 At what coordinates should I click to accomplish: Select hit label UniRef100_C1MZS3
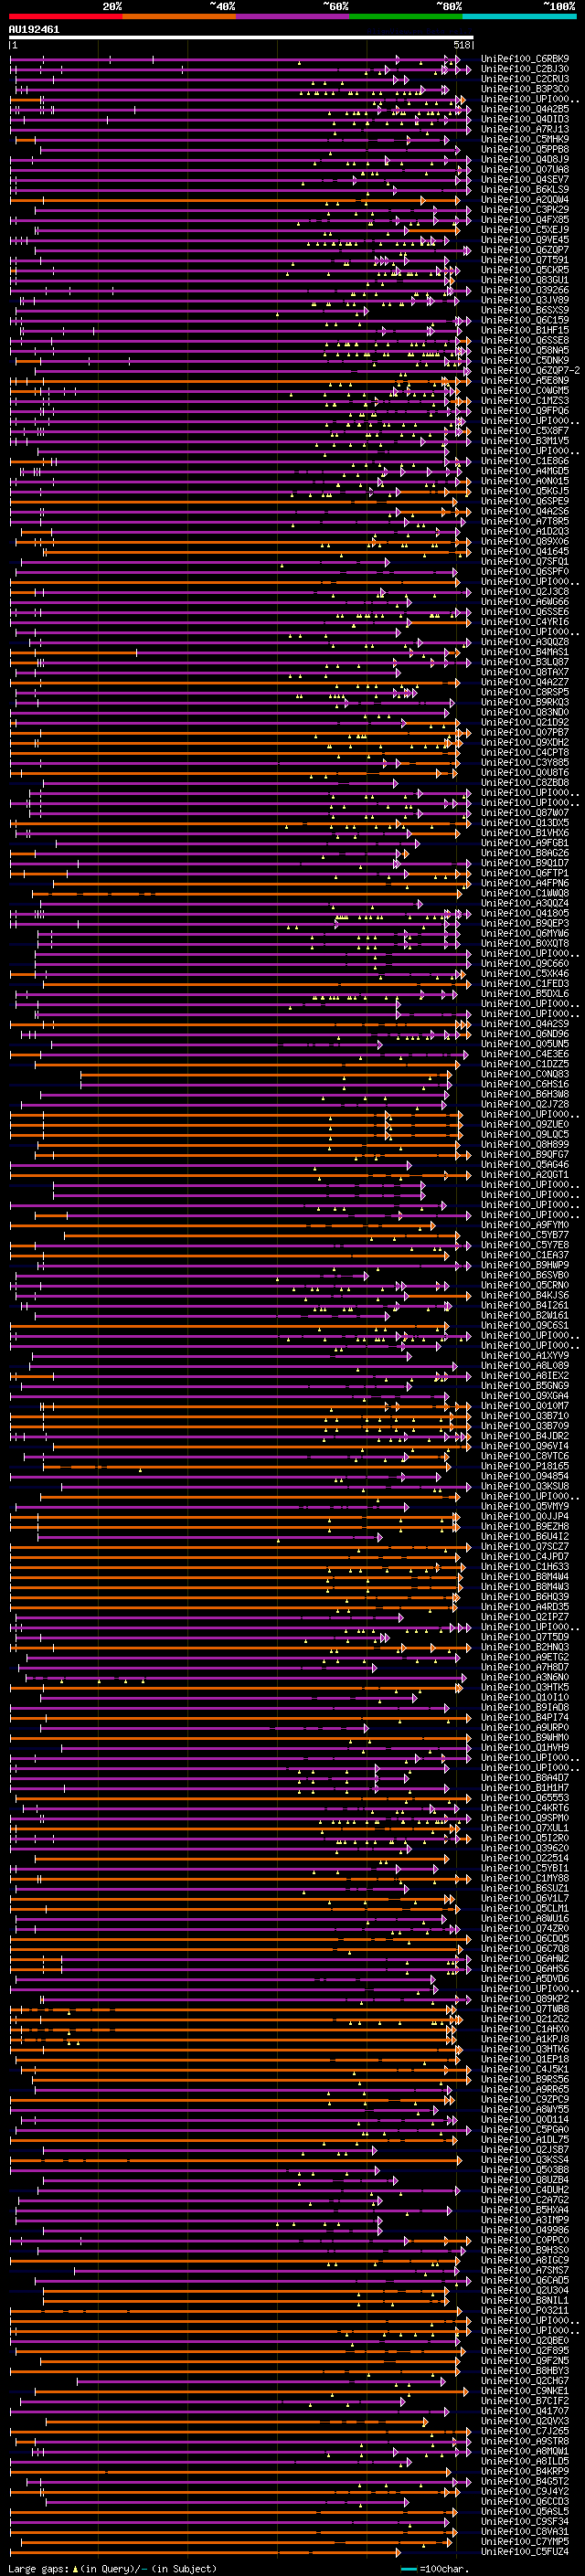tap(525, 401)
